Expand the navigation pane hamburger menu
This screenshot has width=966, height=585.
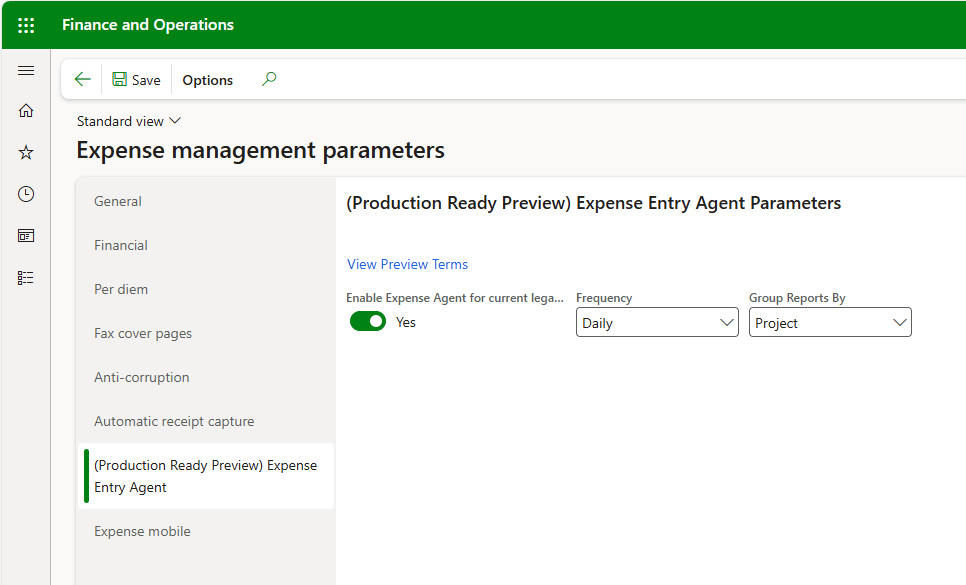click(x=26, y=71)
